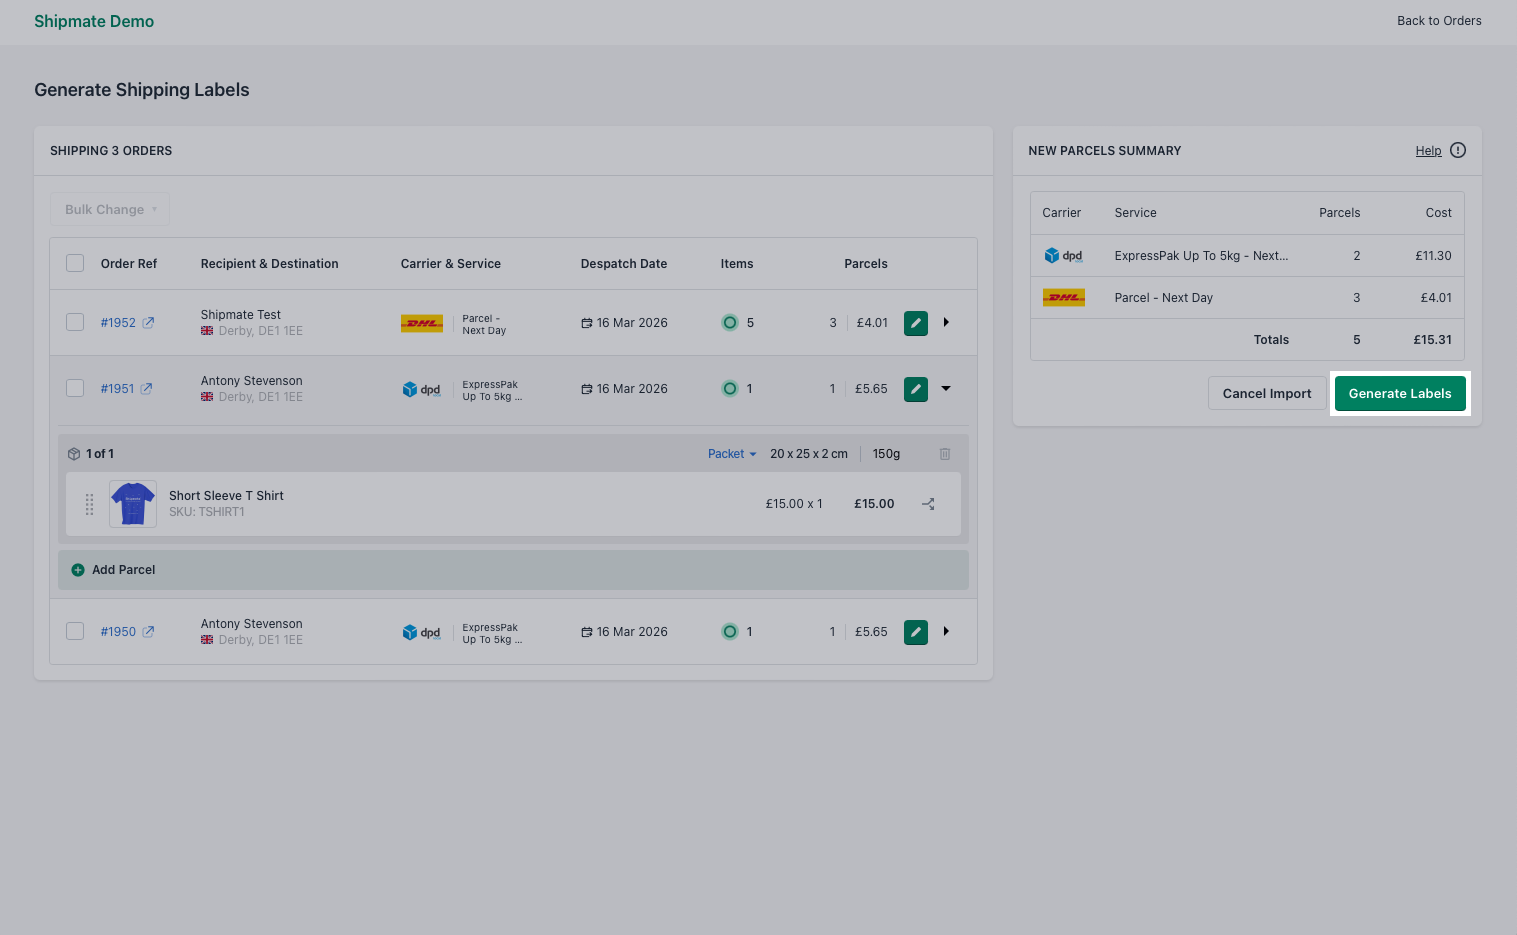The height and width of the screenshot is (935, 1517).
Task: Open order #1952 external link icon
Action: coord(149,323)
